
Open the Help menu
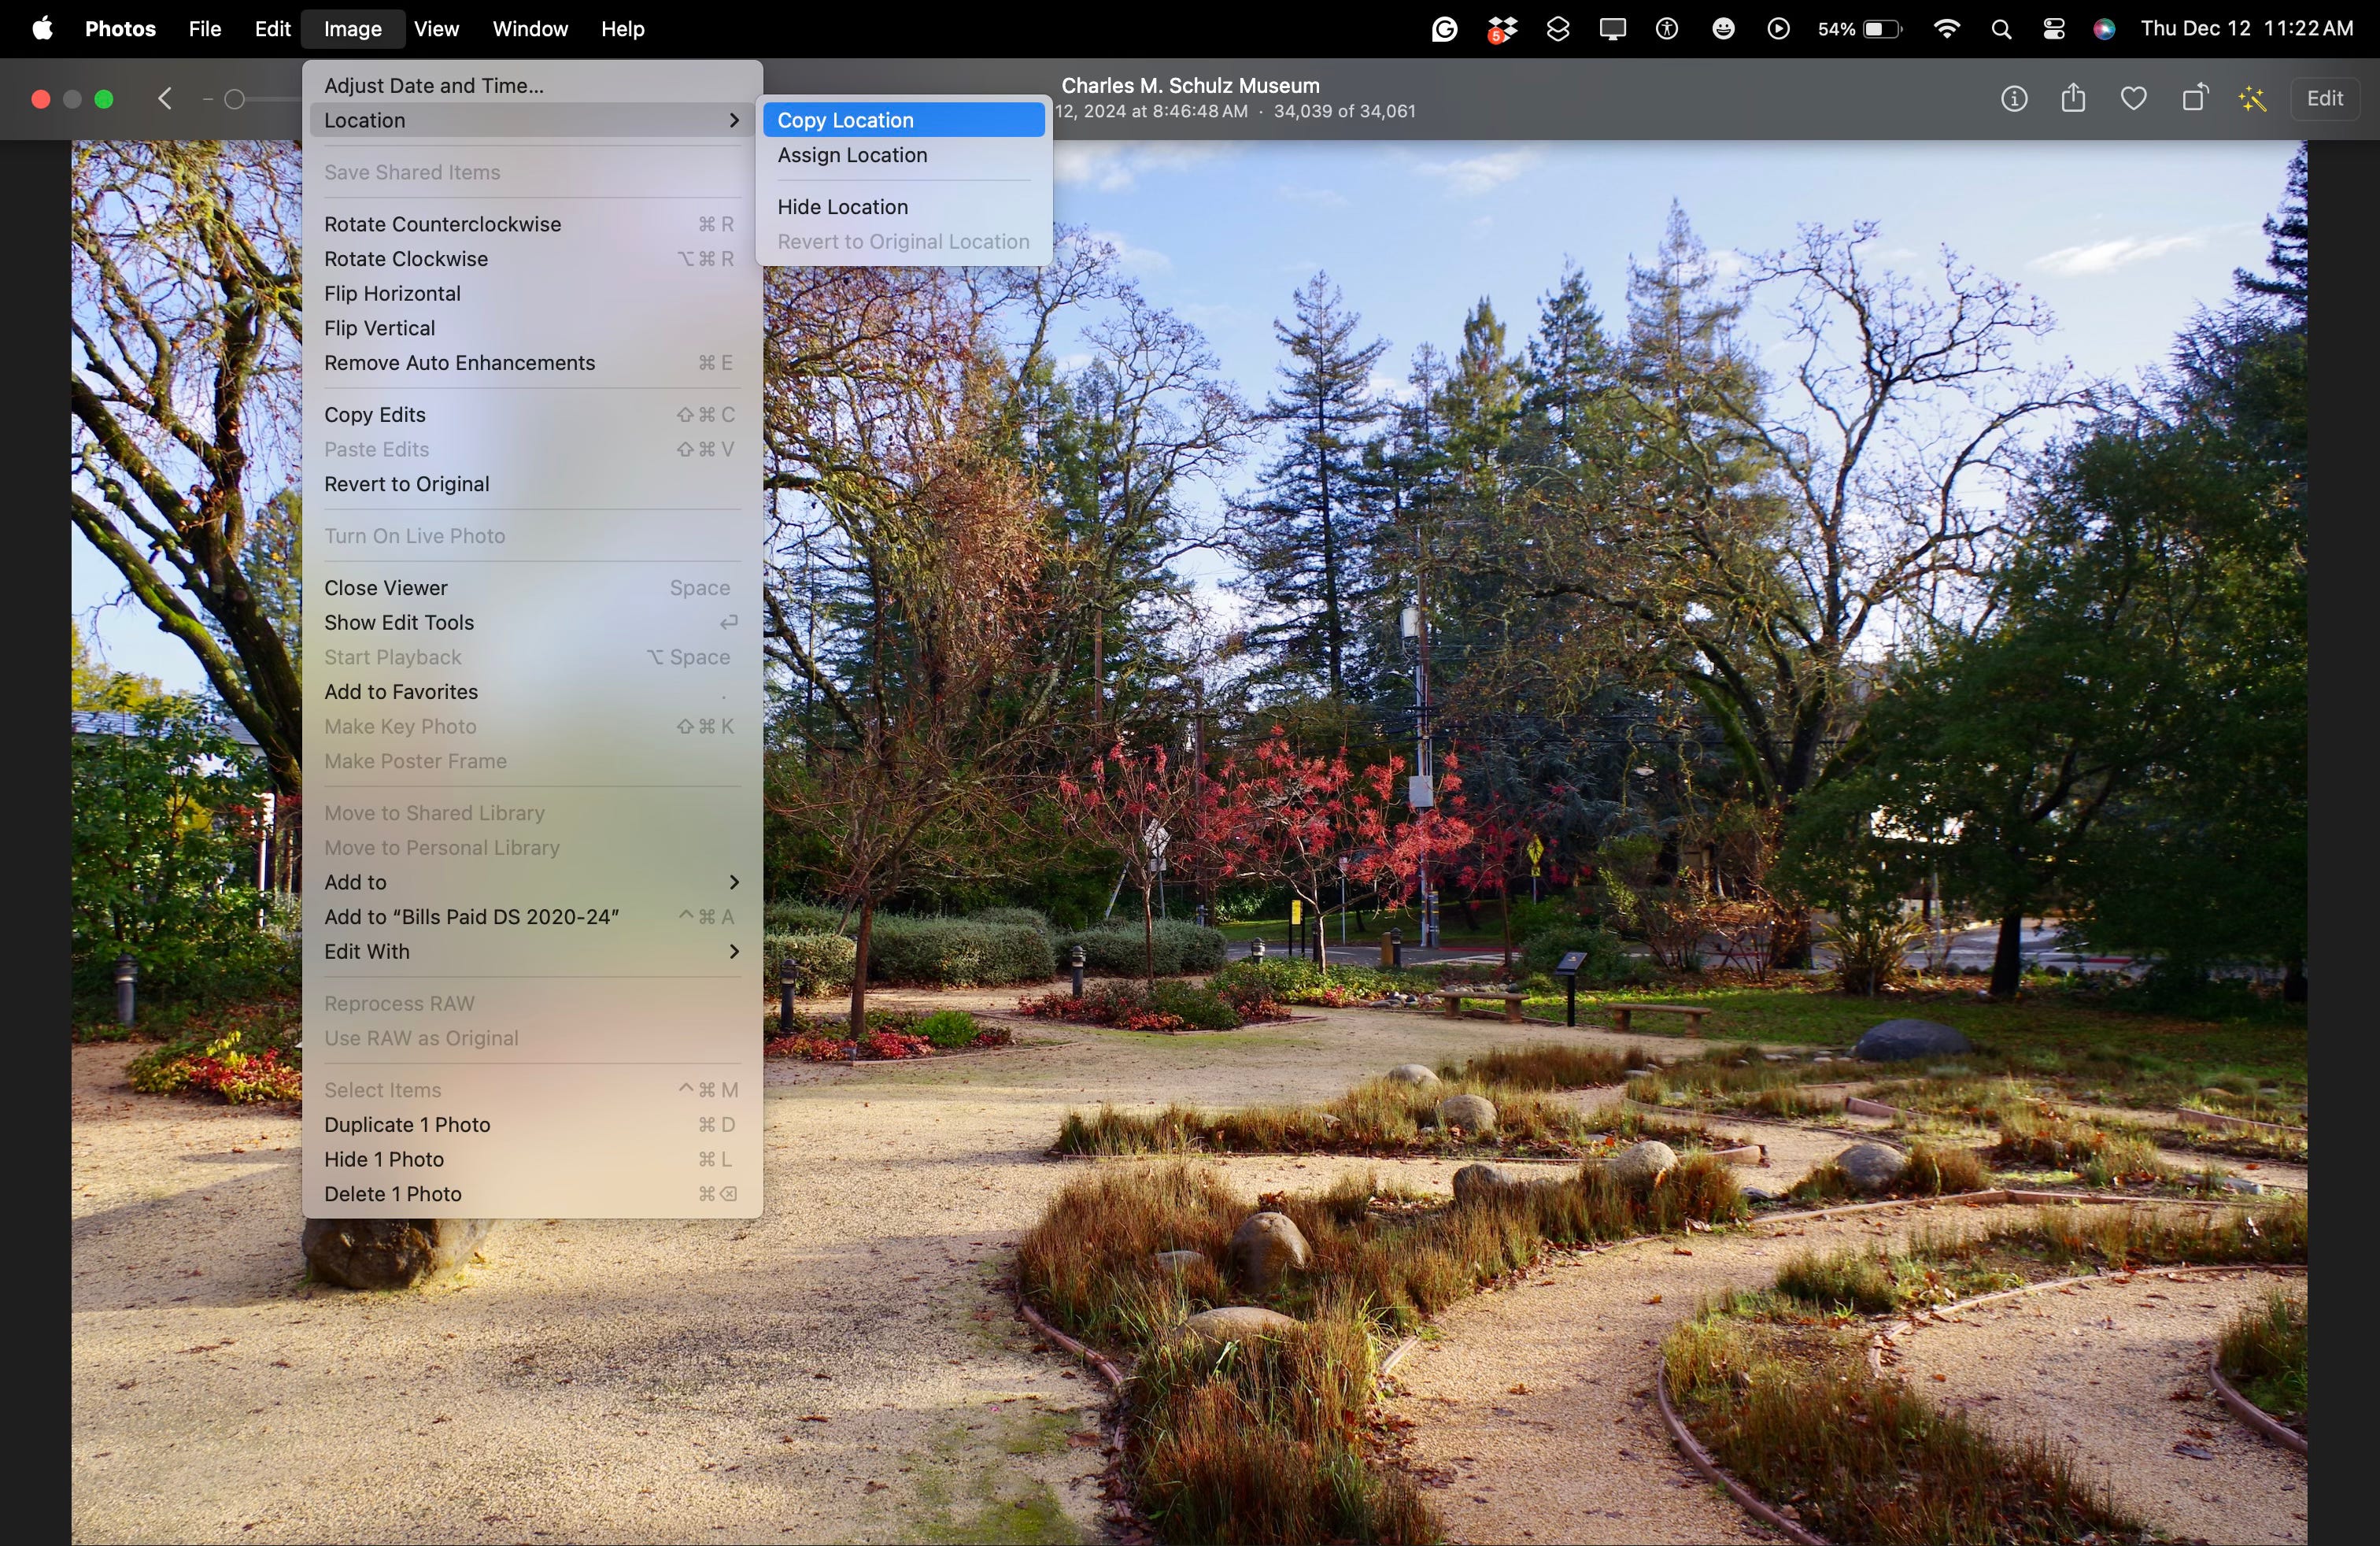(622, 29)
